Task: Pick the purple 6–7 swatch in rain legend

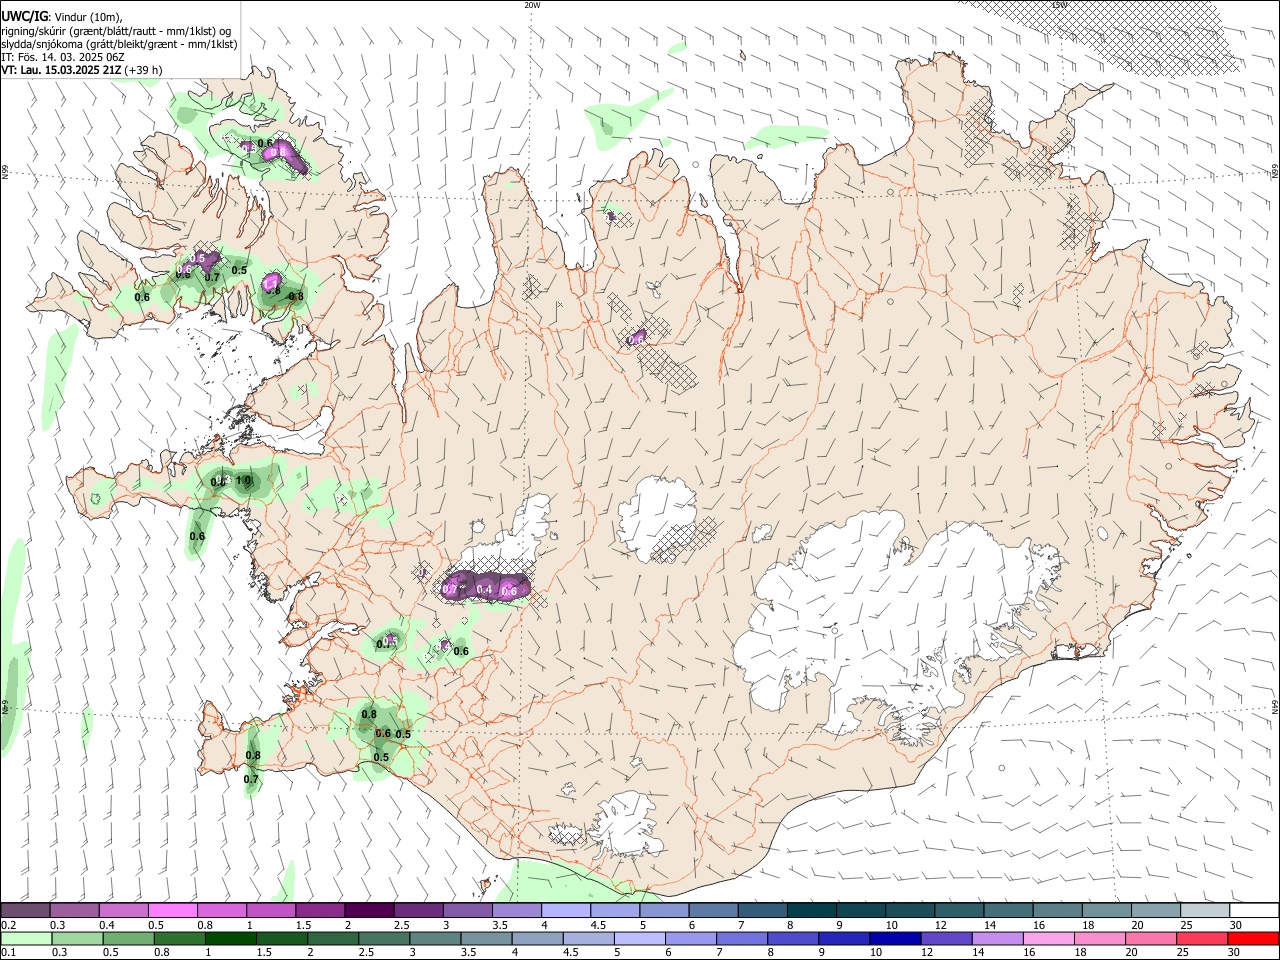Action: (x=689, y=938)
